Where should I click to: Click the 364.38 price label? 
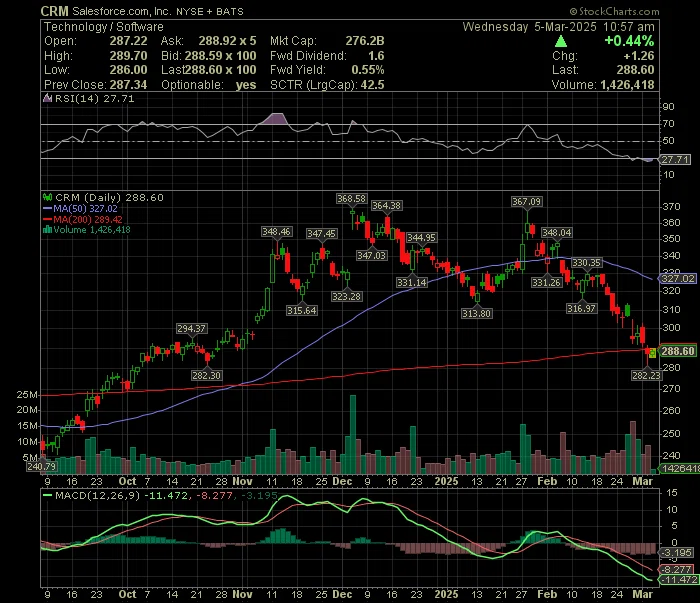point(387,206)
